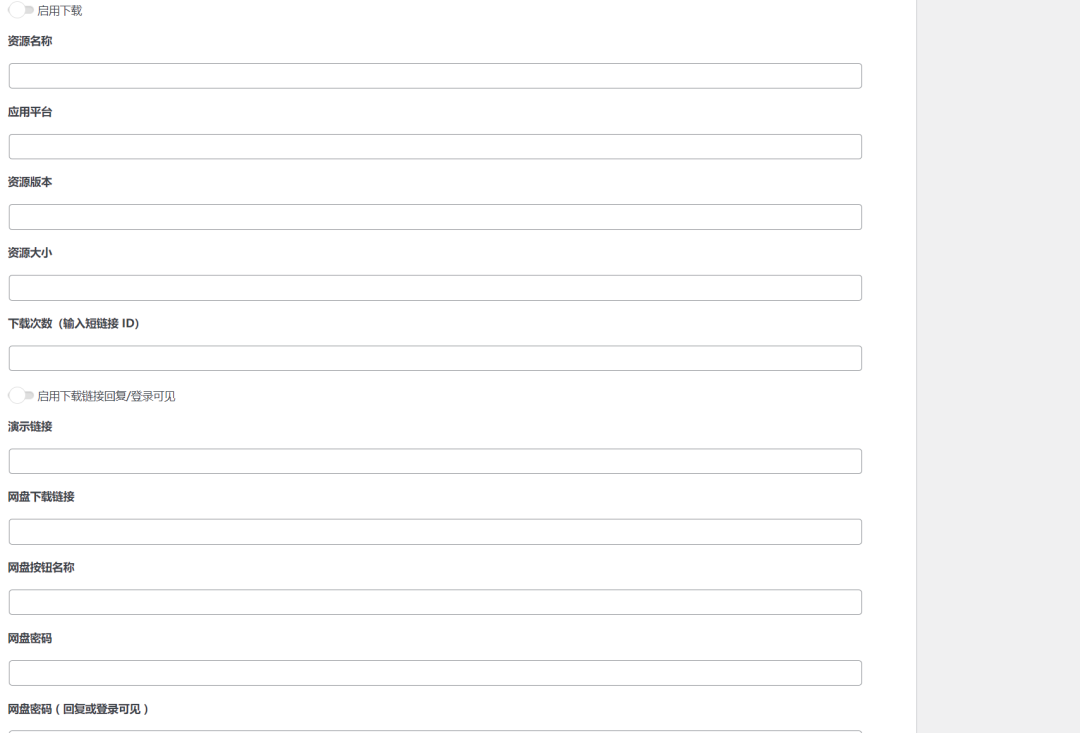Click into the 演示链接 input box
1080x733 pixels.
435,461
